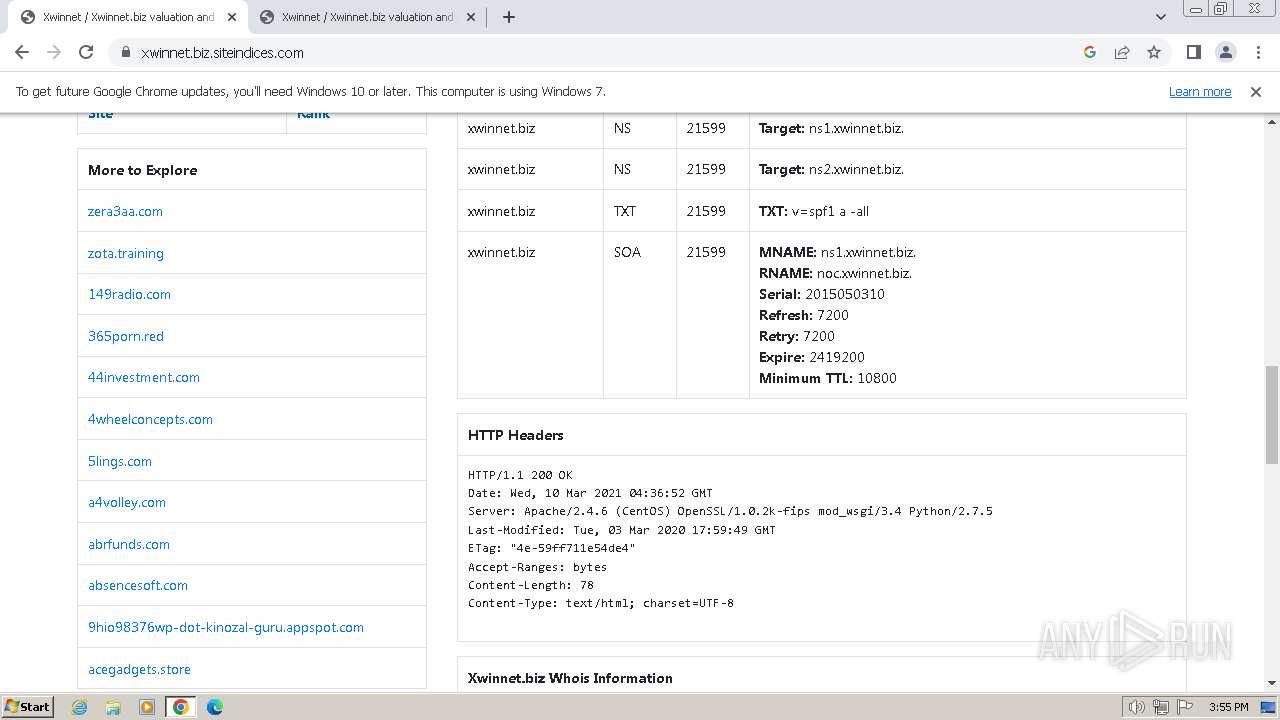1280x720 pixels.
Task: Open zera3aa.com link
Action: pyautogui.click(x=125, y=211)
